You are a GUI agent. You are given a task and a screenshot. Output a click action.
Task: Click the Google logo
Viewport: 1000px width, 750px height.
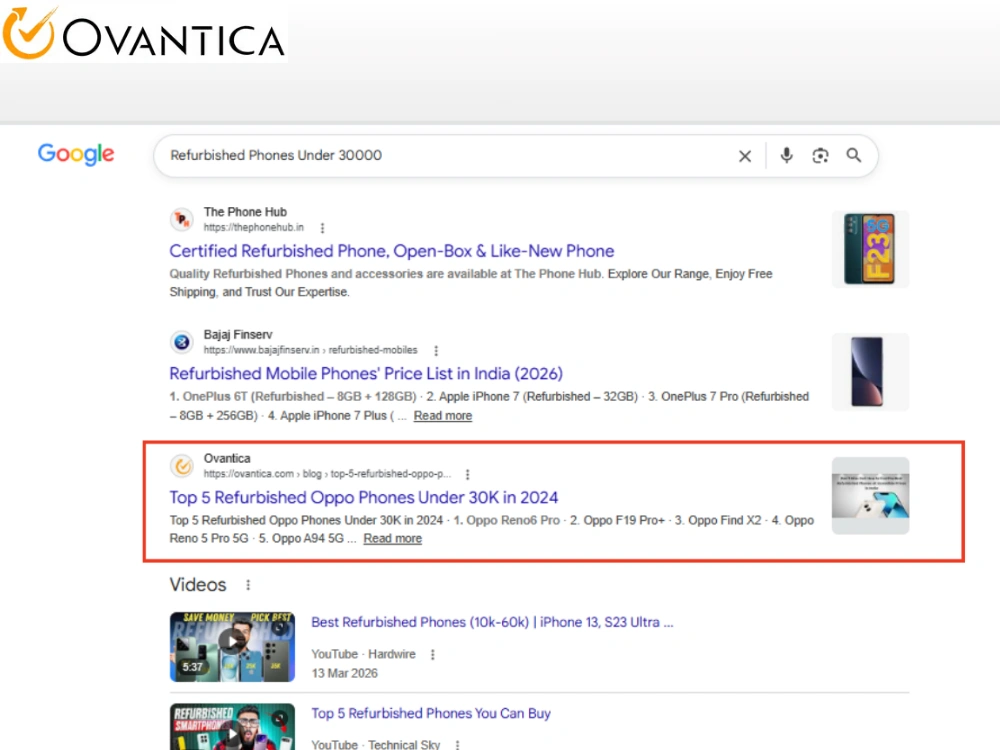(76, 154)
